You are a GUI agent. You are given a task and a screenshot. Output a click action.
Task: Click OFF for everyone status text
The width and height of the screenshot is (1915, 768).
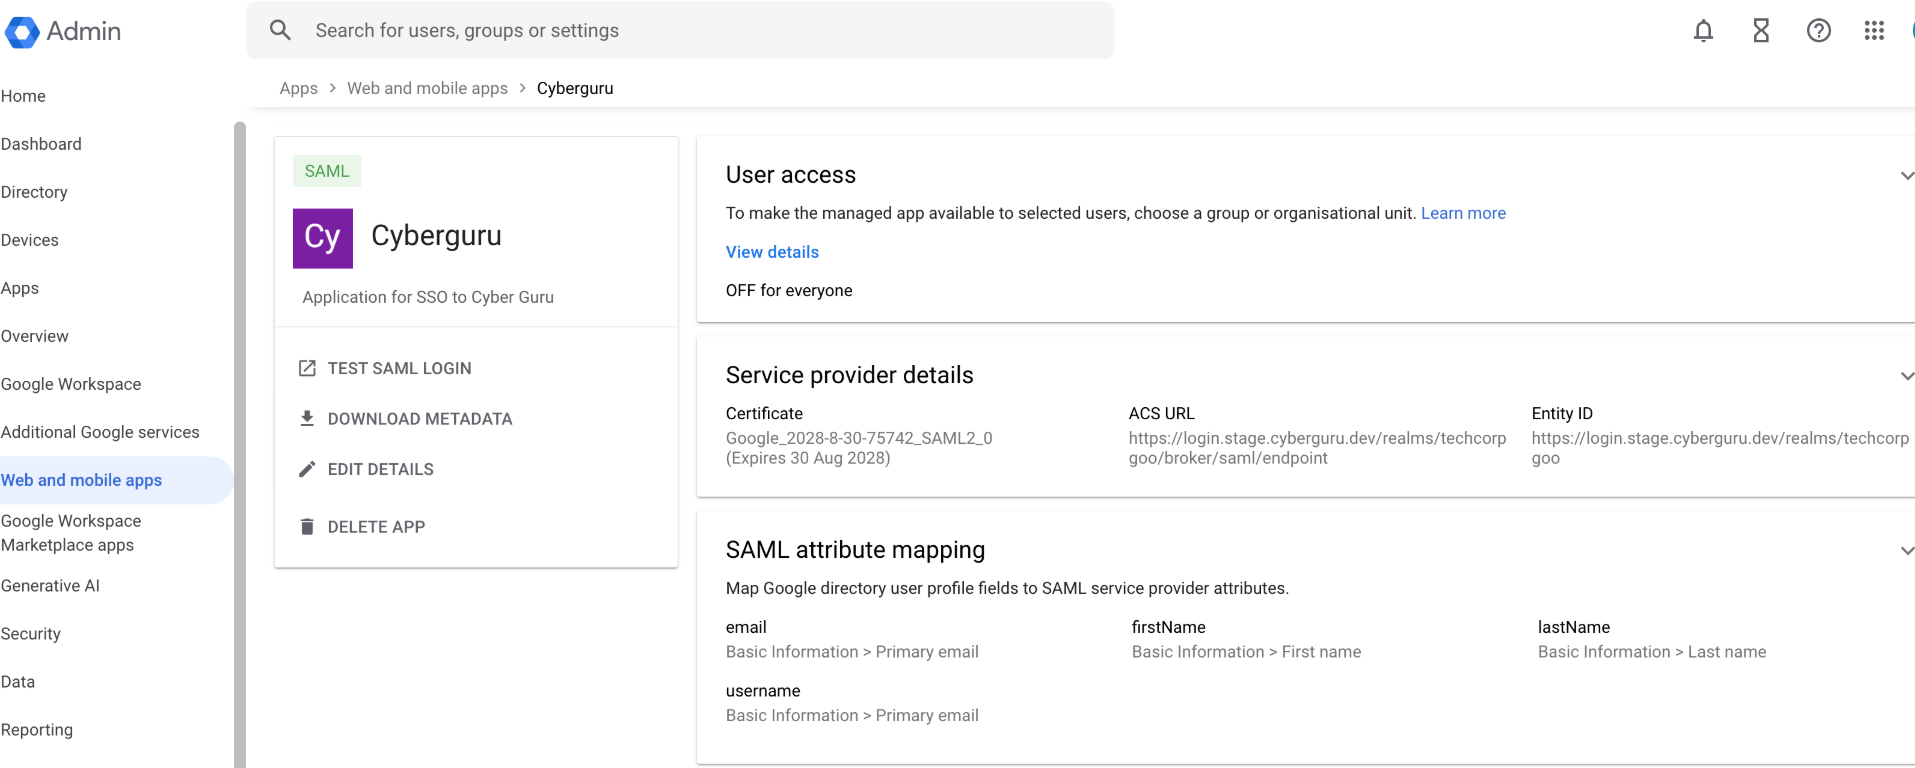coord(789,290)
